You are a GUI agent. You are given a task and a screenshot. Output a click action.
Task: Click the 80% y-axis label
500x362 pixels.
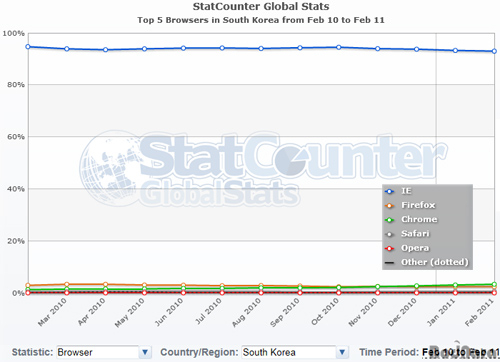pyautogui.click(x=16, y=85)
